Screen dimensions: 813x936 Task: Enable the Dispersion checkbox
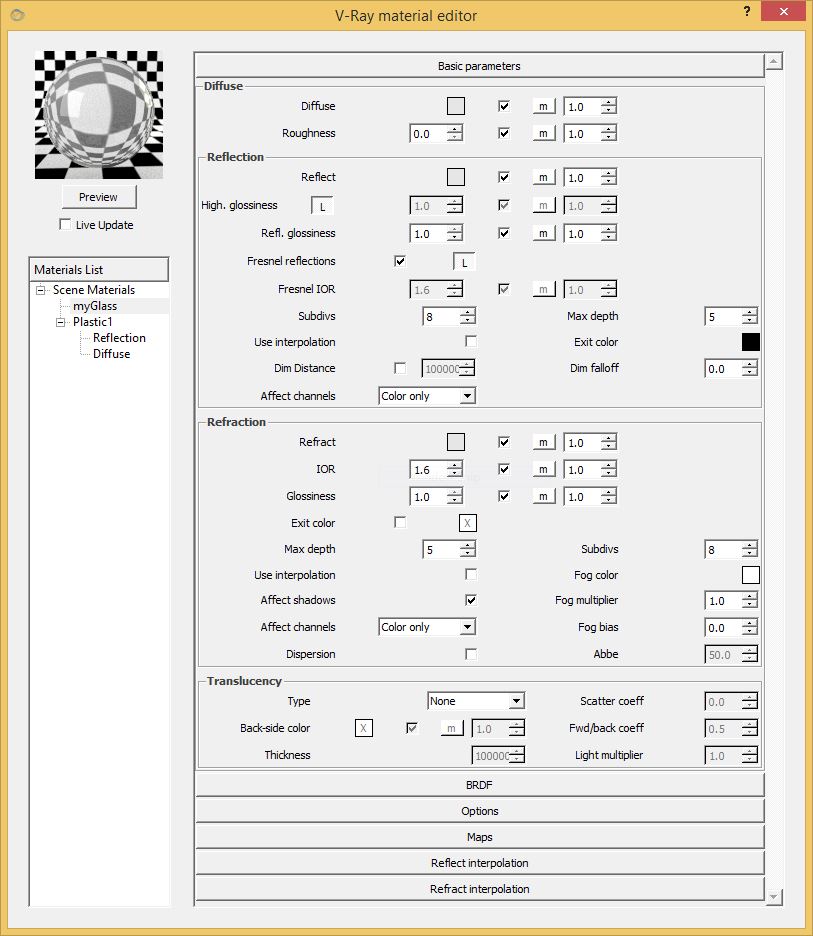tap(471, 654)
